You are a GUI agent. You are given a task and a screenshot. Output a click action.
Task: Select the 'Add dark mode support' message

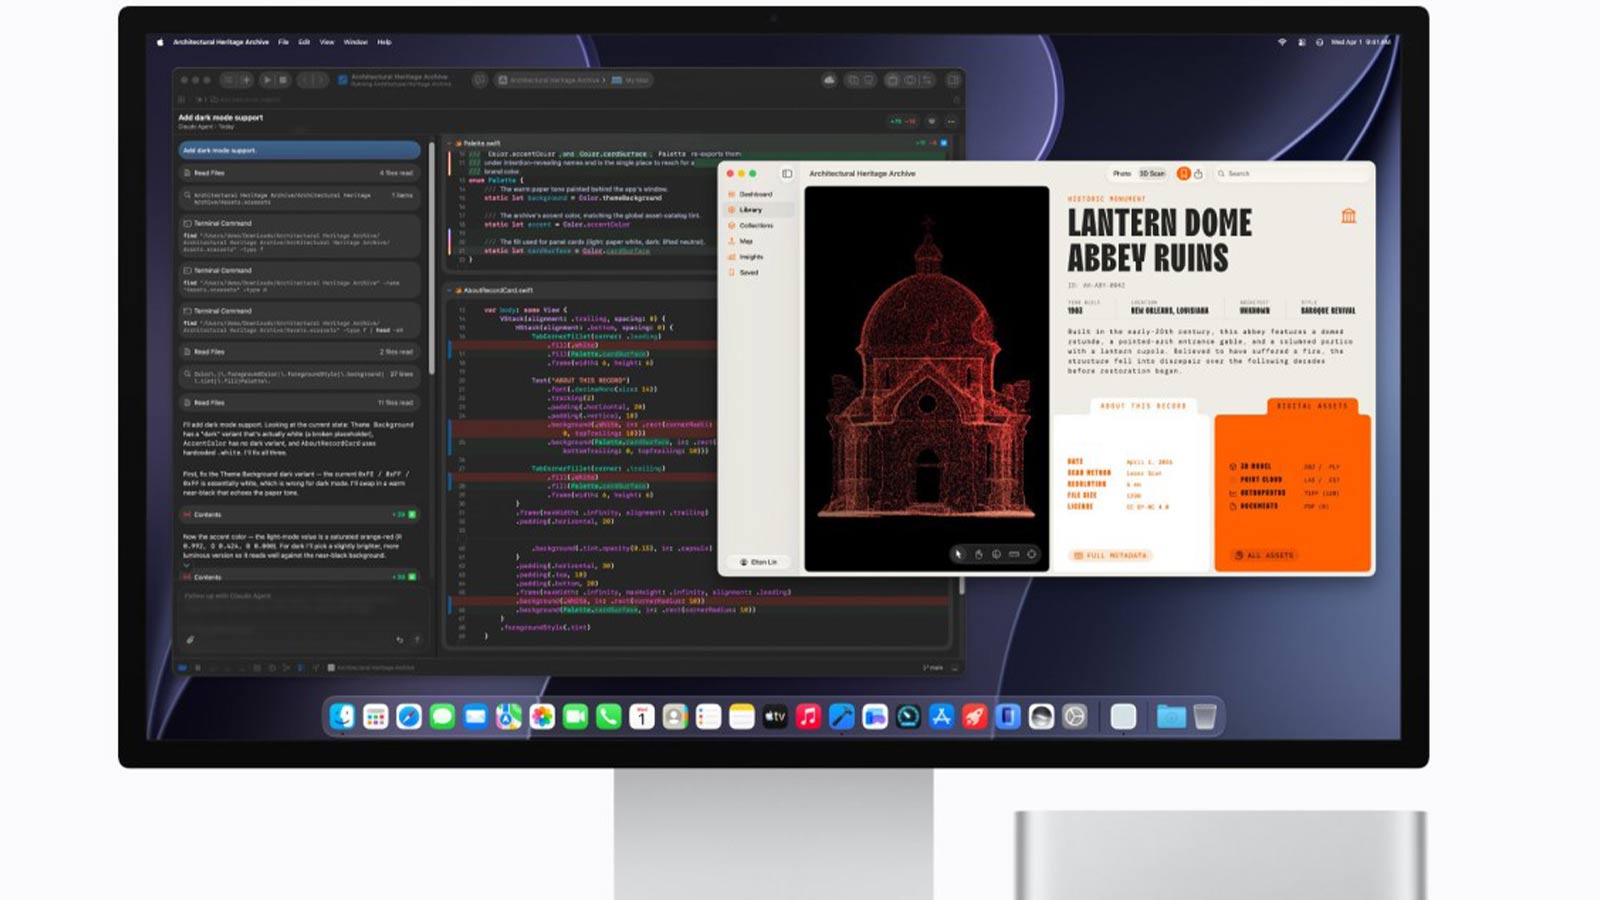(299, 150)
